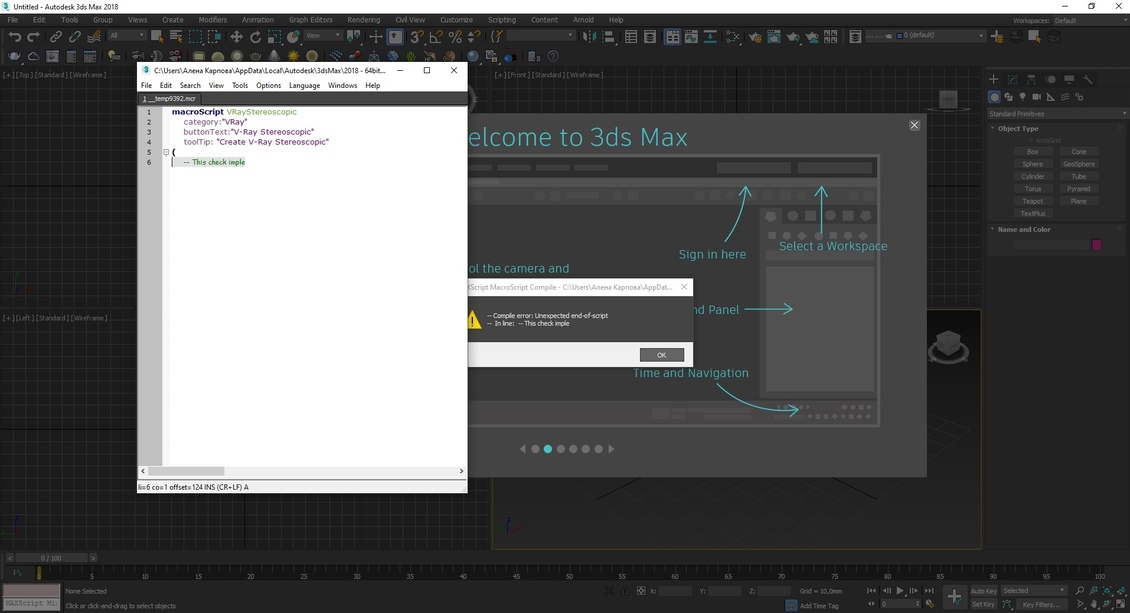Click the Undo arrow icon
The width and height of the screenshot is (1130, 613).
(x=14, y=37)
